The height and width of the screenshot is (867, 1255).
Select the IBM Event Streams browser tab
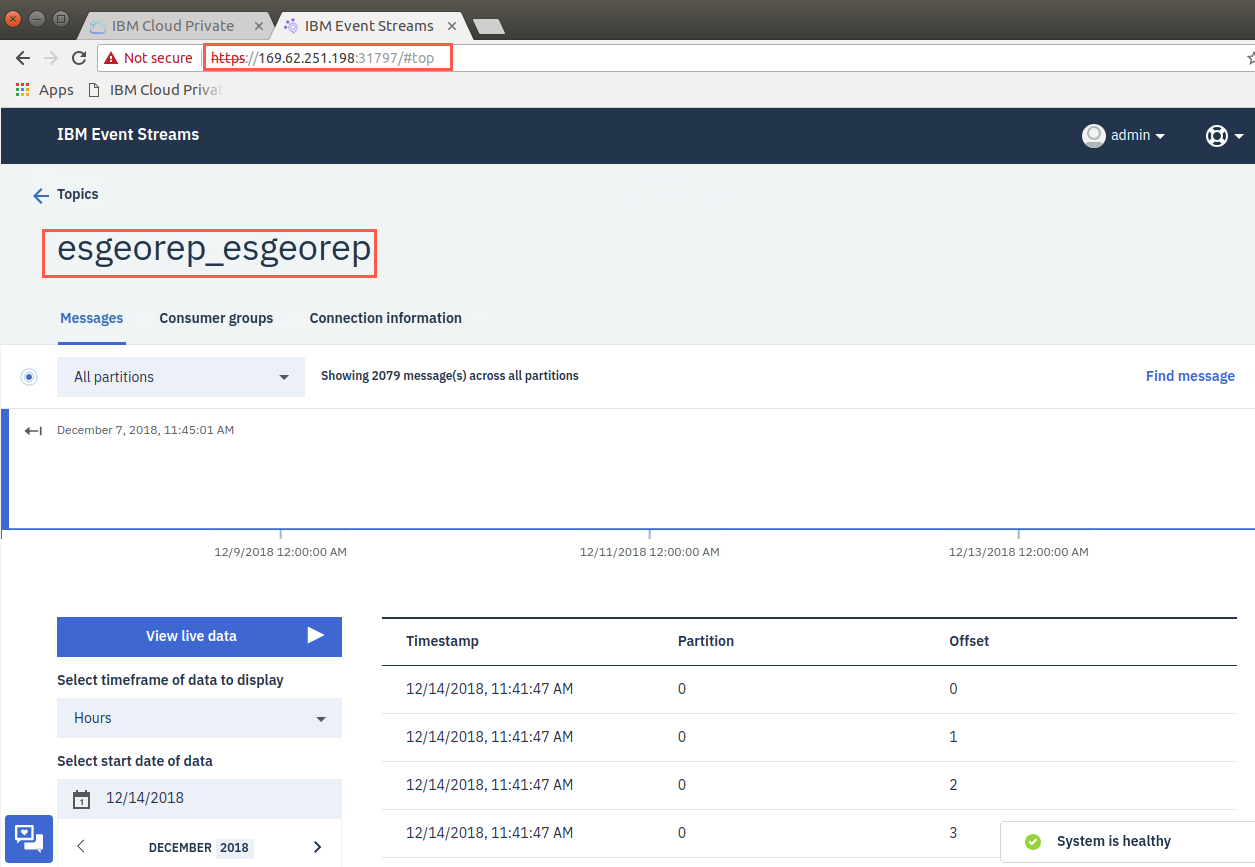tap(370, 26)
